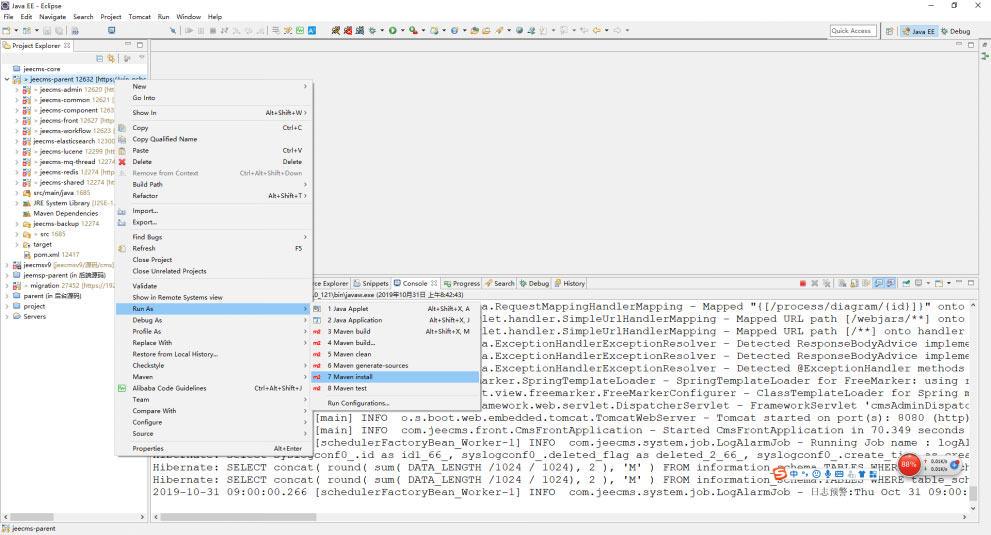
Task: Click the Debug bug icon in toolbar
Action: click(374, 31)
